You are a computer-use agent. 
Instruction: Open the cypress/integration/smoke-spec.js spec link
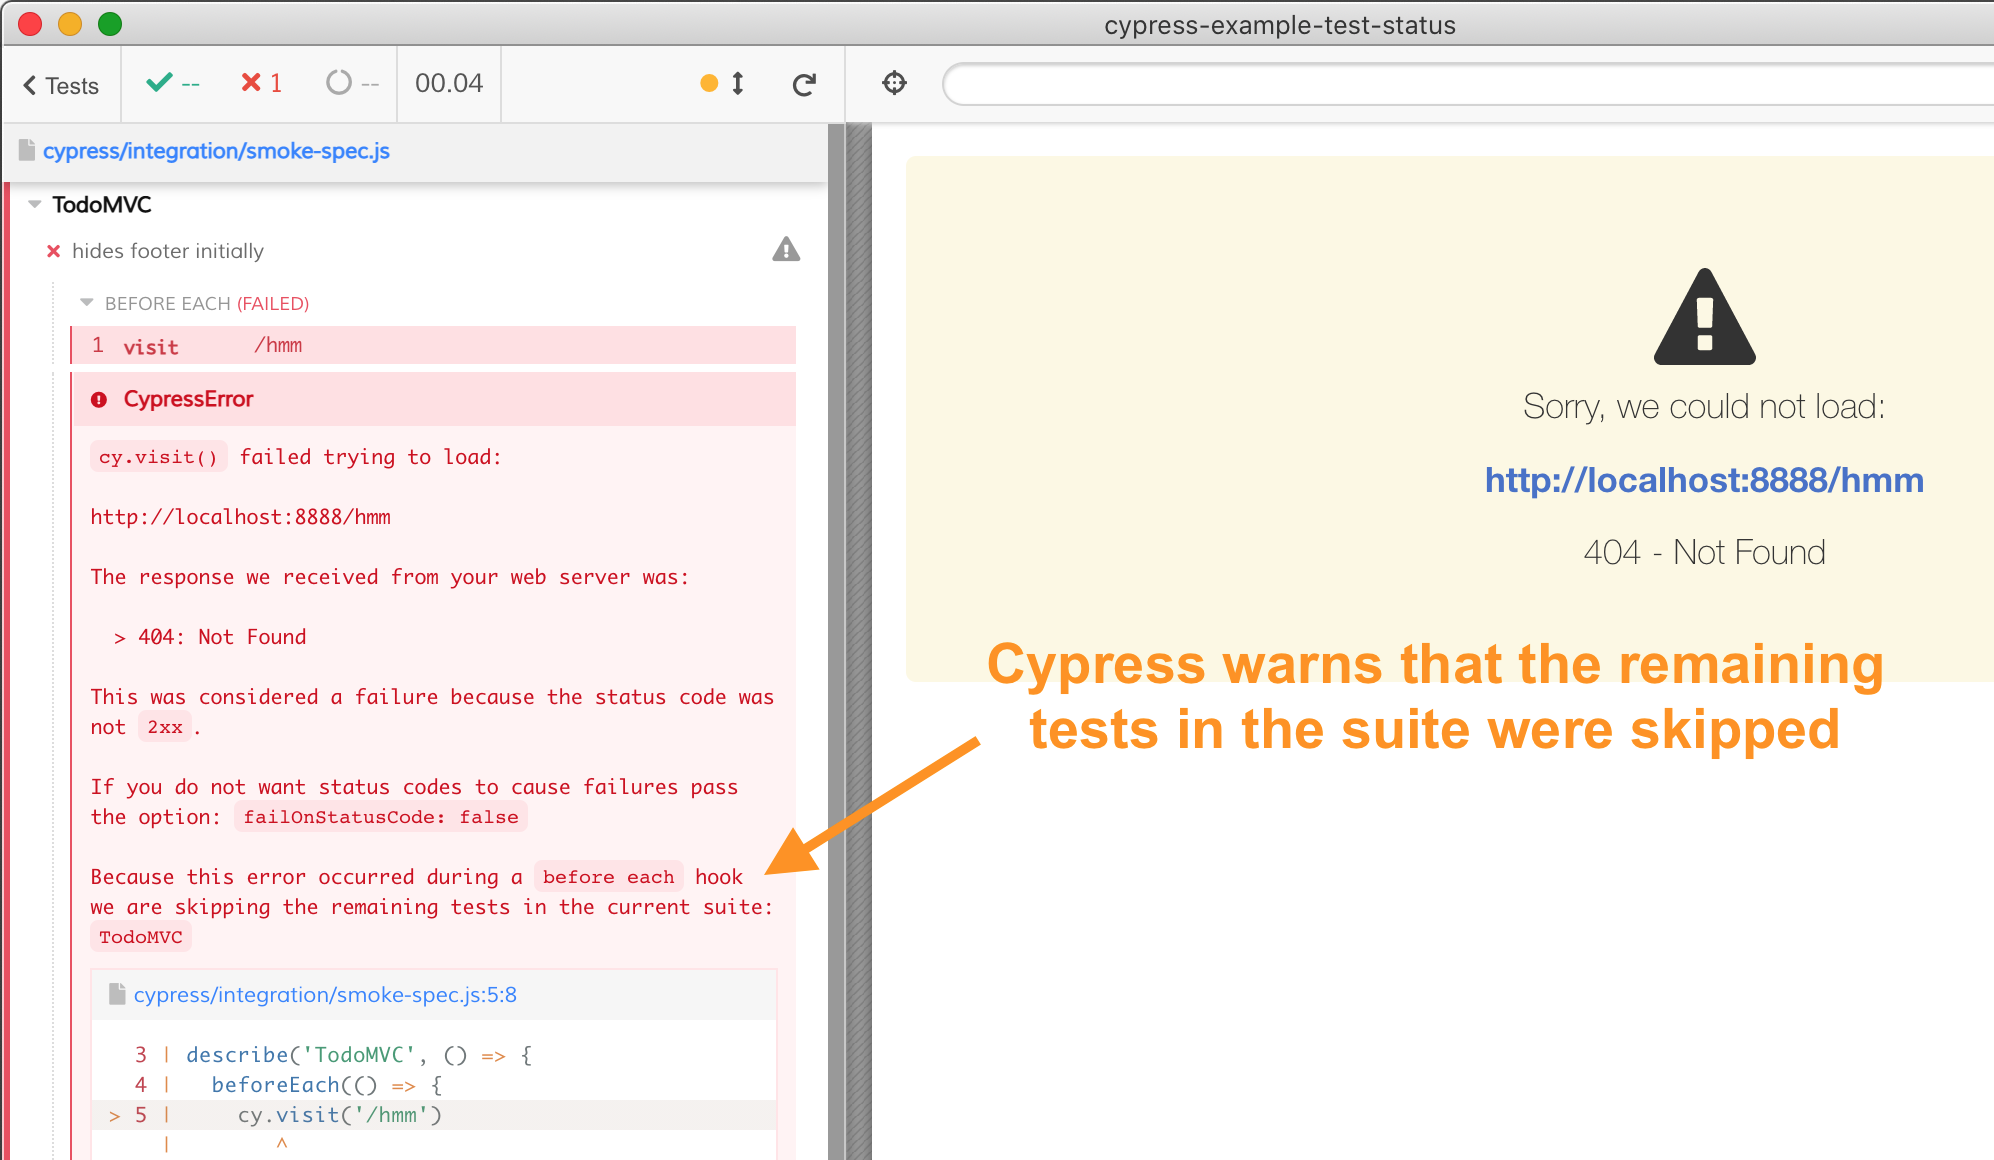216,151
